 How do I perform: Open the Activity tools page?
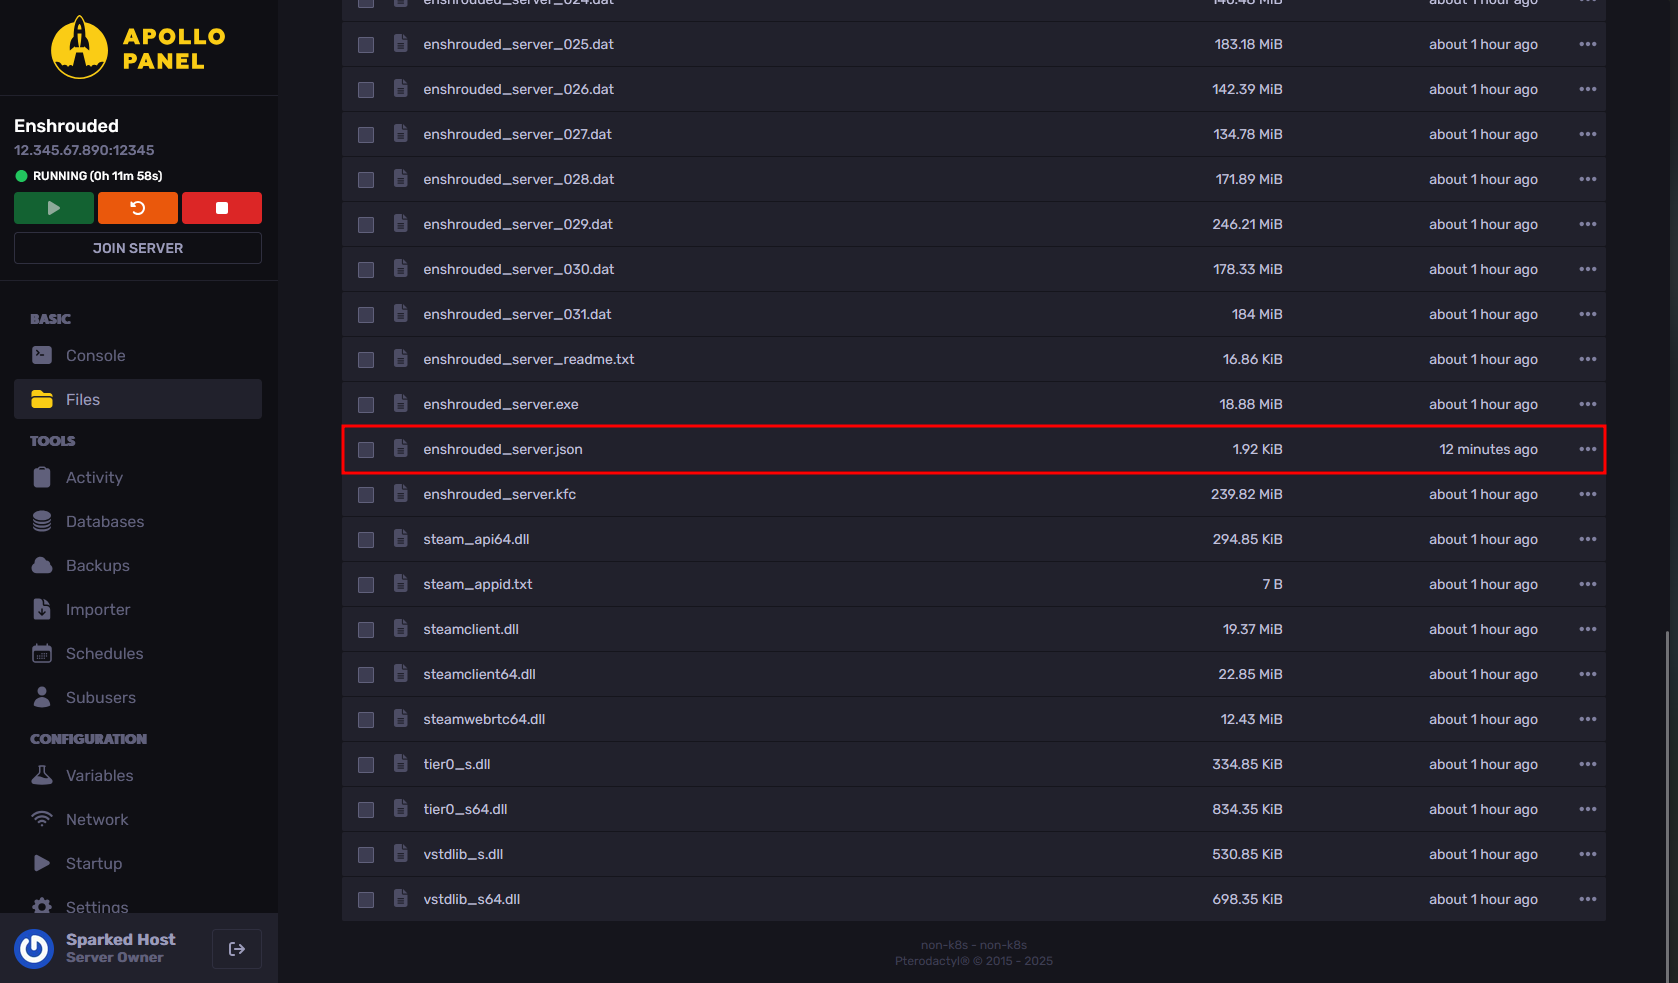pos(94,477)
